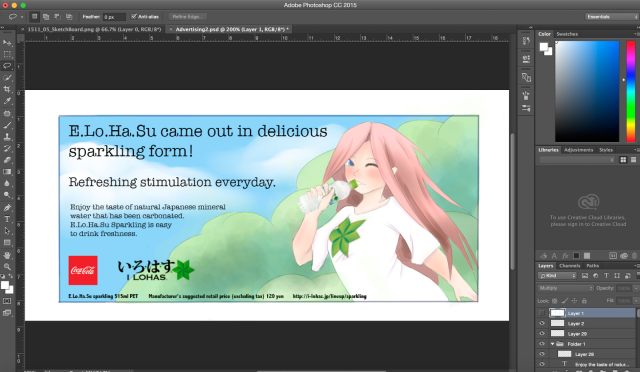Click Subtract from Selection mode icon
640x372 pixels.
pyautogui.click(x=58, y=17)
